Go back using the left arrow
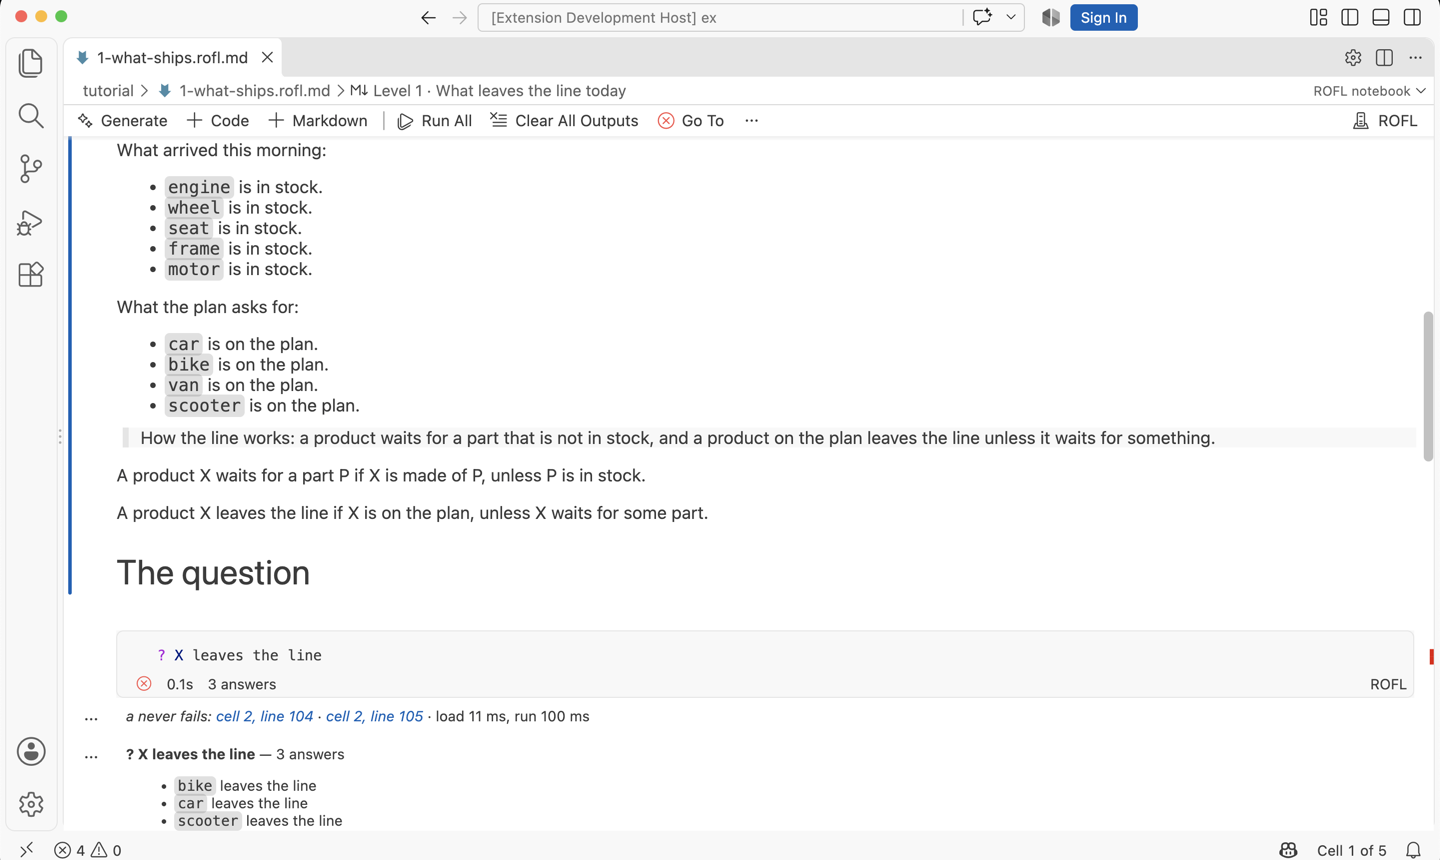Image resolution: width=1440 pixels, height=860 pixels. [428, 17]
